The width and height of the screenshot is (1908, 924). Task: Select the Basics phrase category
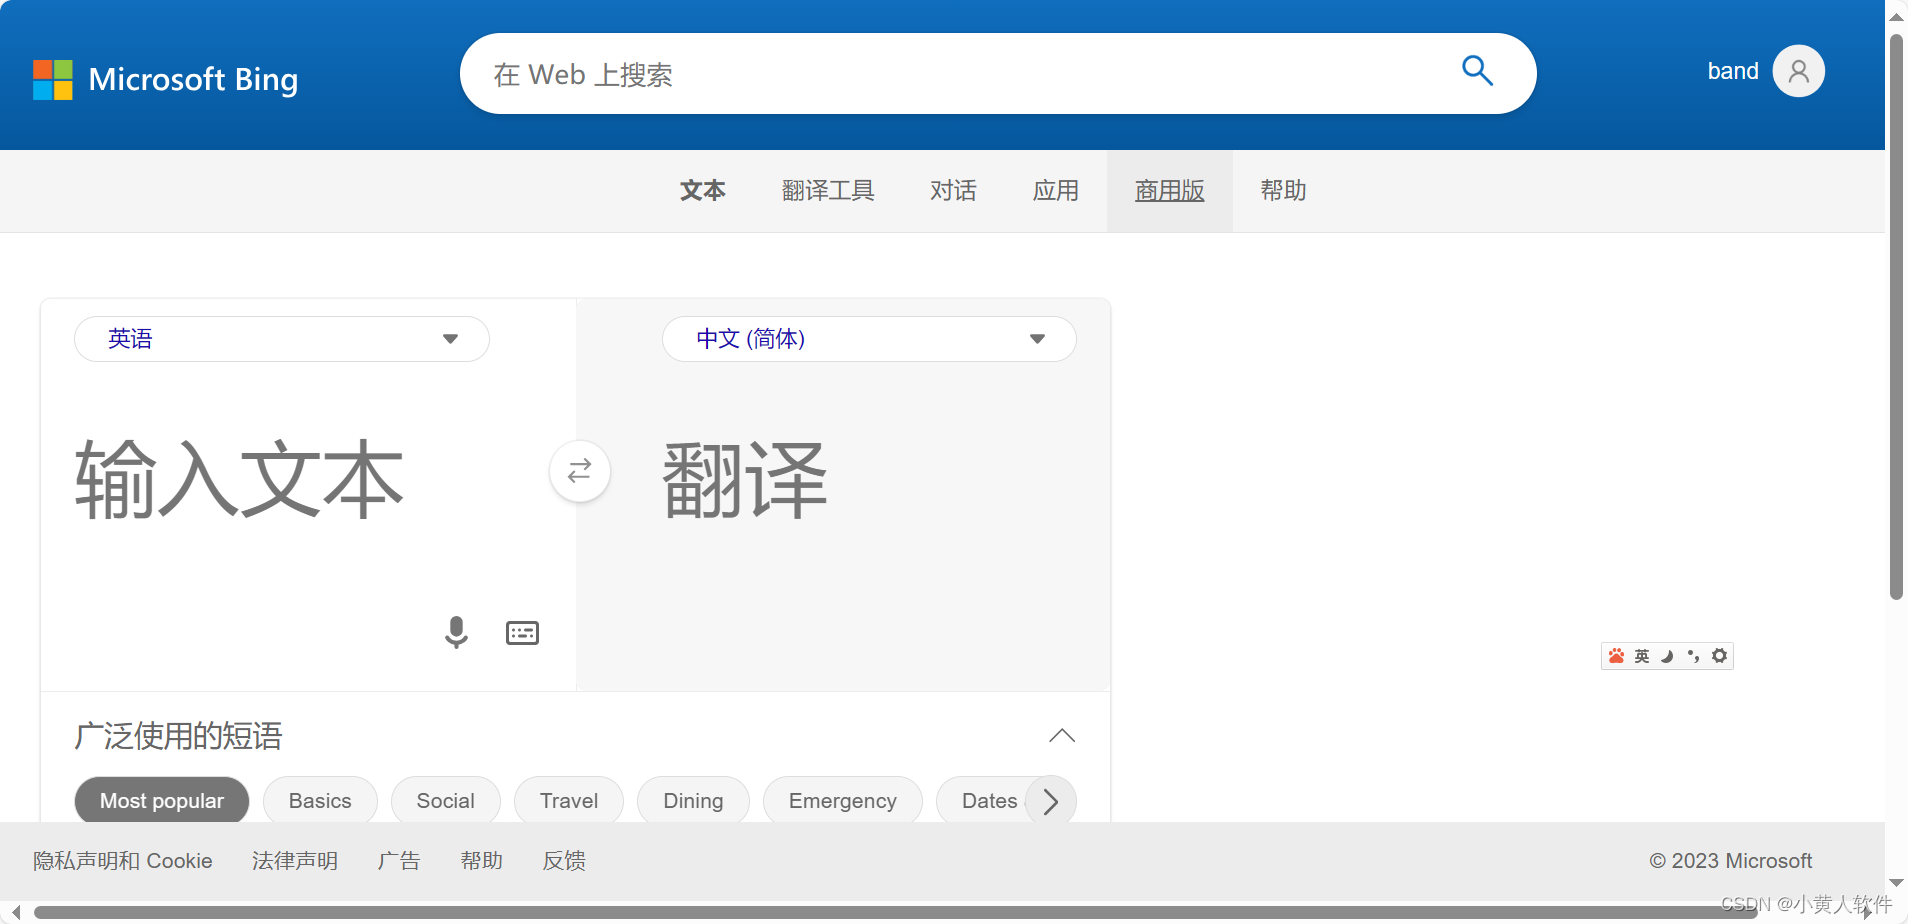tap(320, 801)
